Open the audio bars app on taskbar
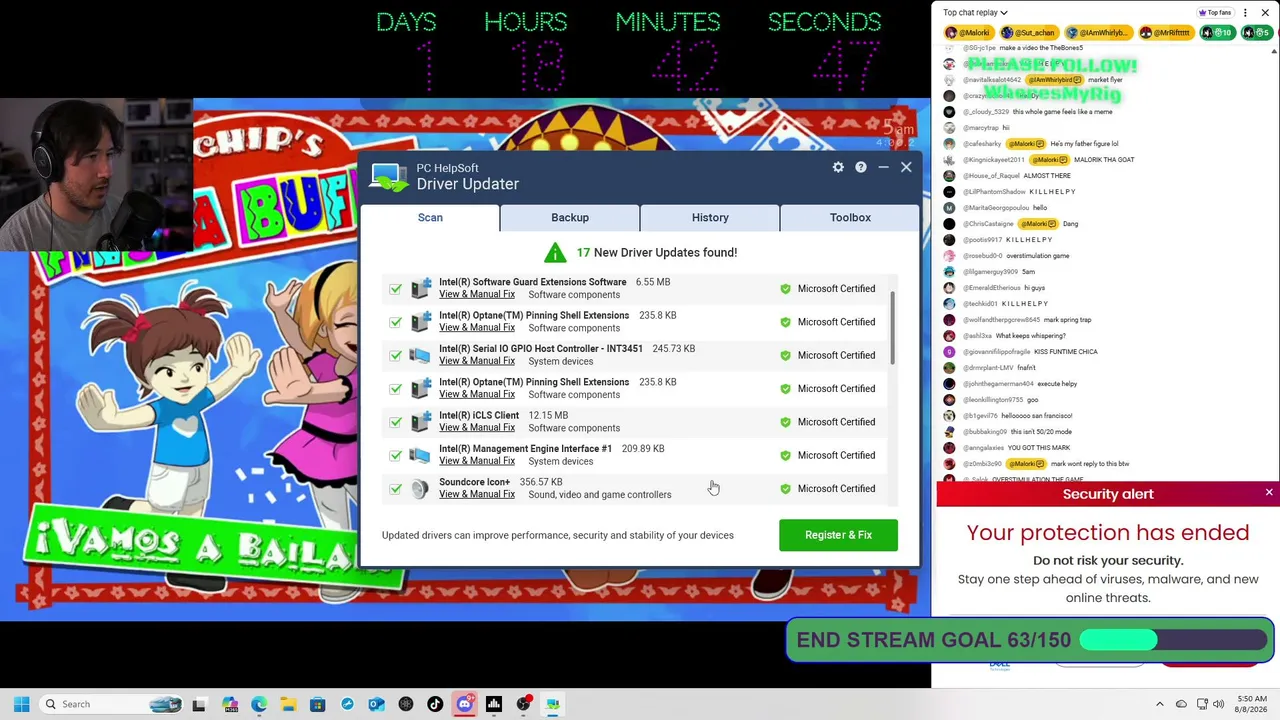The width and height of the screenshot is (1280, 720). [494, 704]
